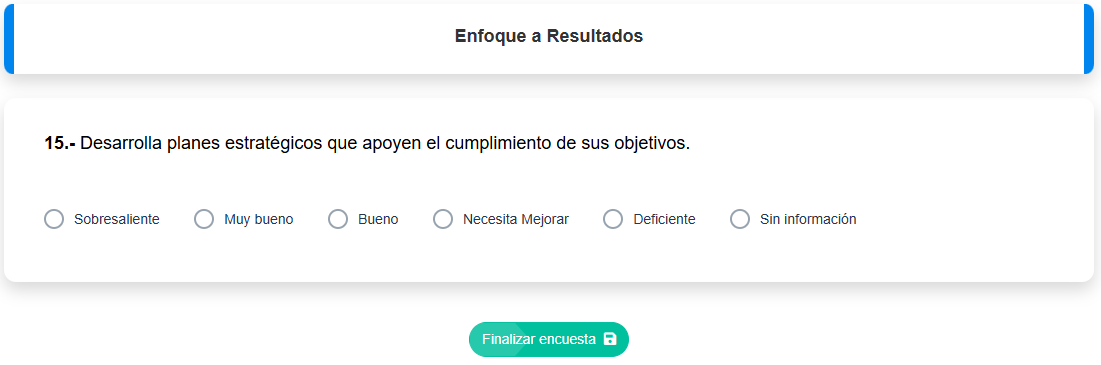Click the Deficiente label text

[x=664, y=220]
